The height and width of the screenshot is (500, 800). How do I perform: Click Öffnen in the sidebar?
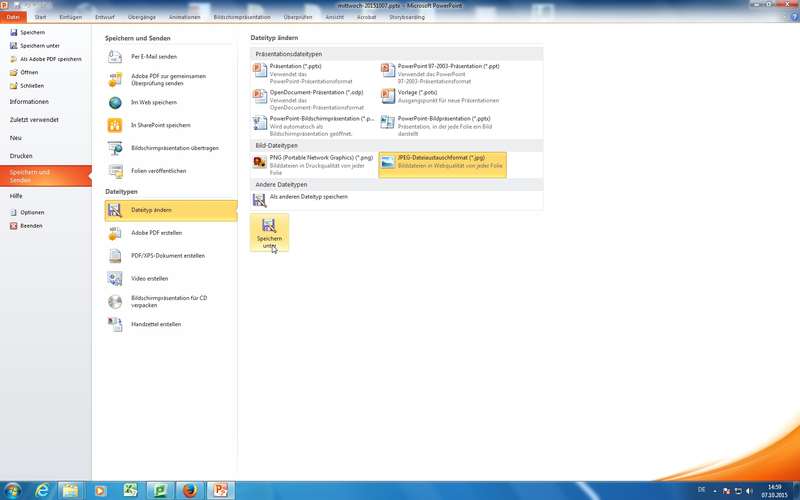[24, 72]
